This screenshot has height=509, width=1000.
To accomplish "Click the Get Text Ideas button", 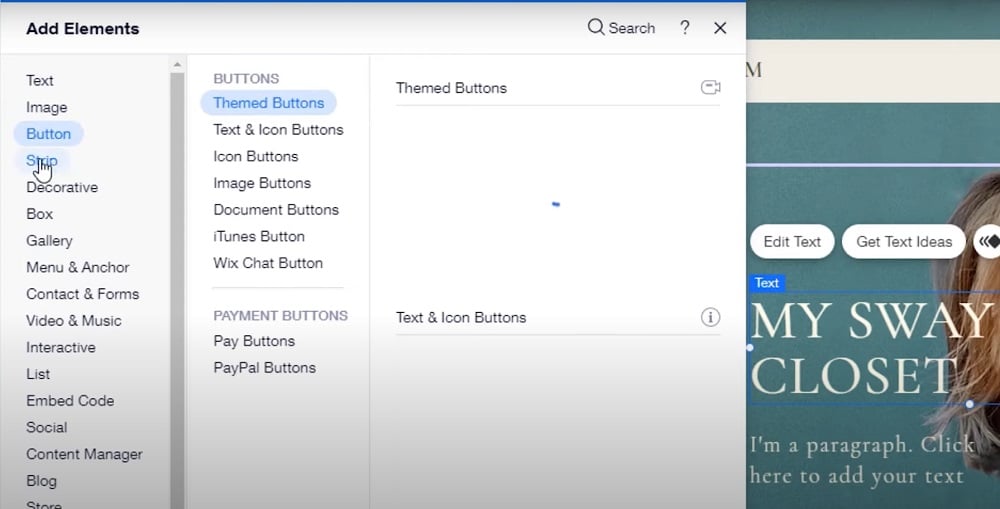I will tap(904, 241).
